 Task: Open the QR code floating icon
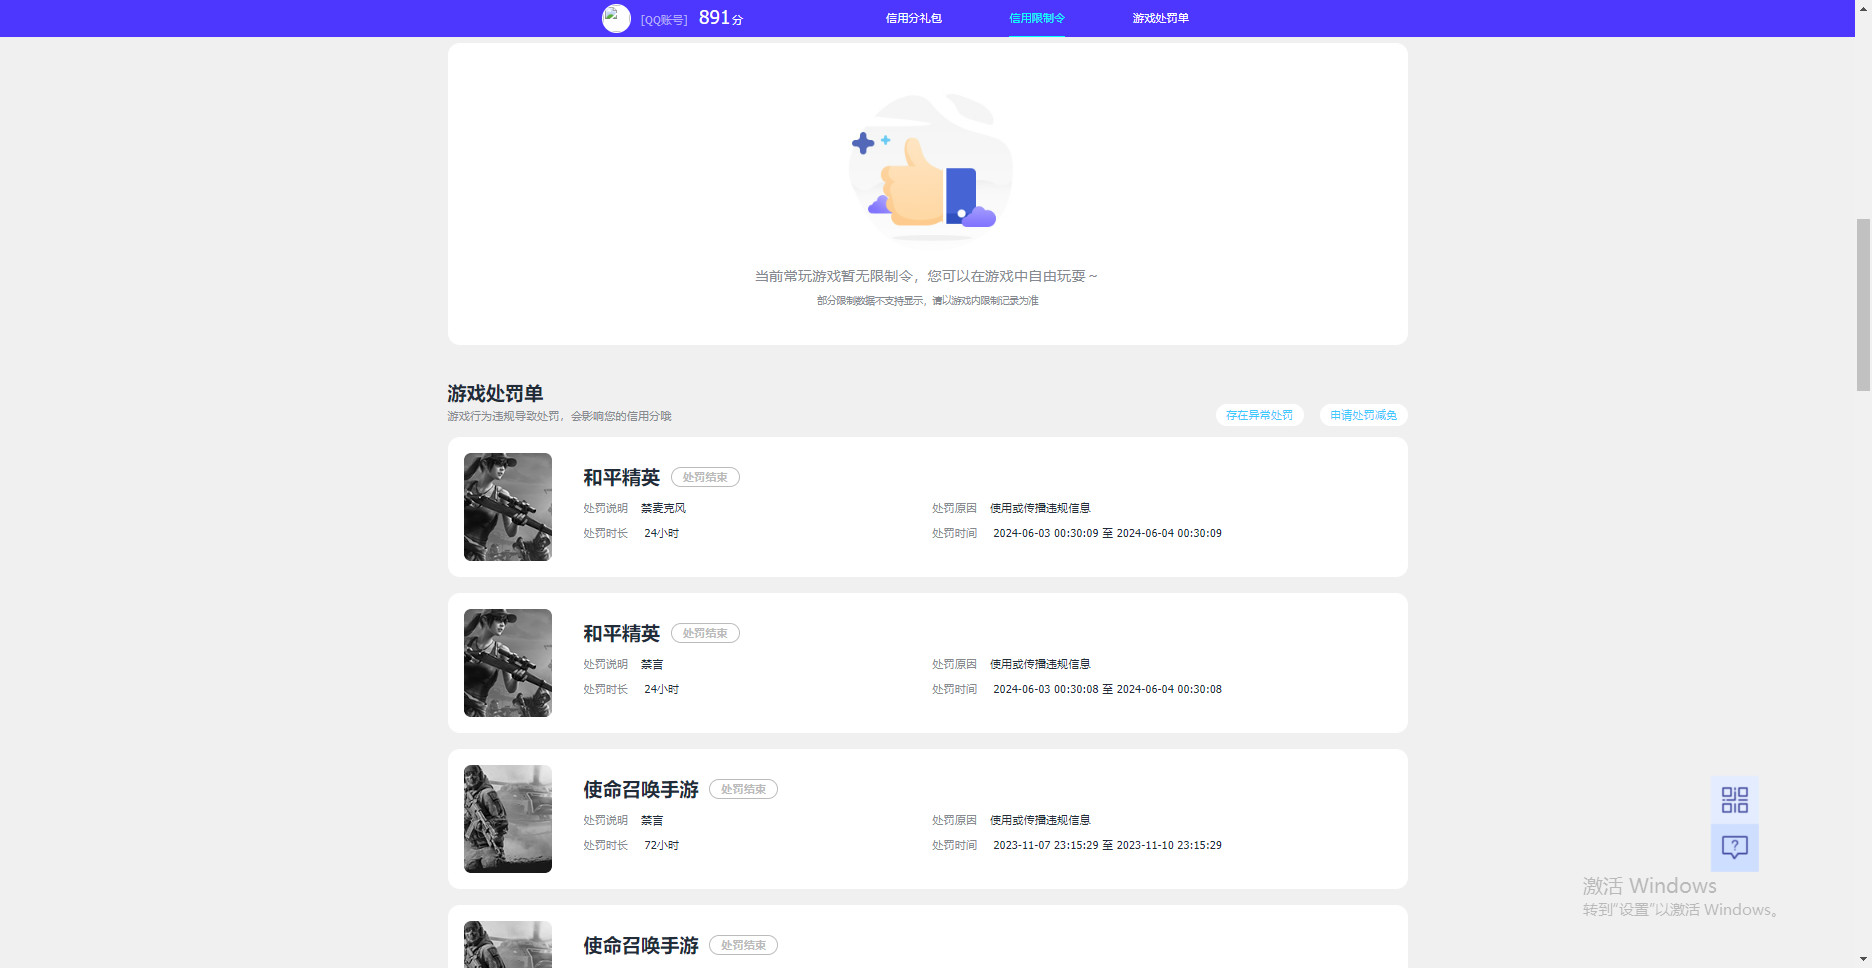[x=1735, y=799]
